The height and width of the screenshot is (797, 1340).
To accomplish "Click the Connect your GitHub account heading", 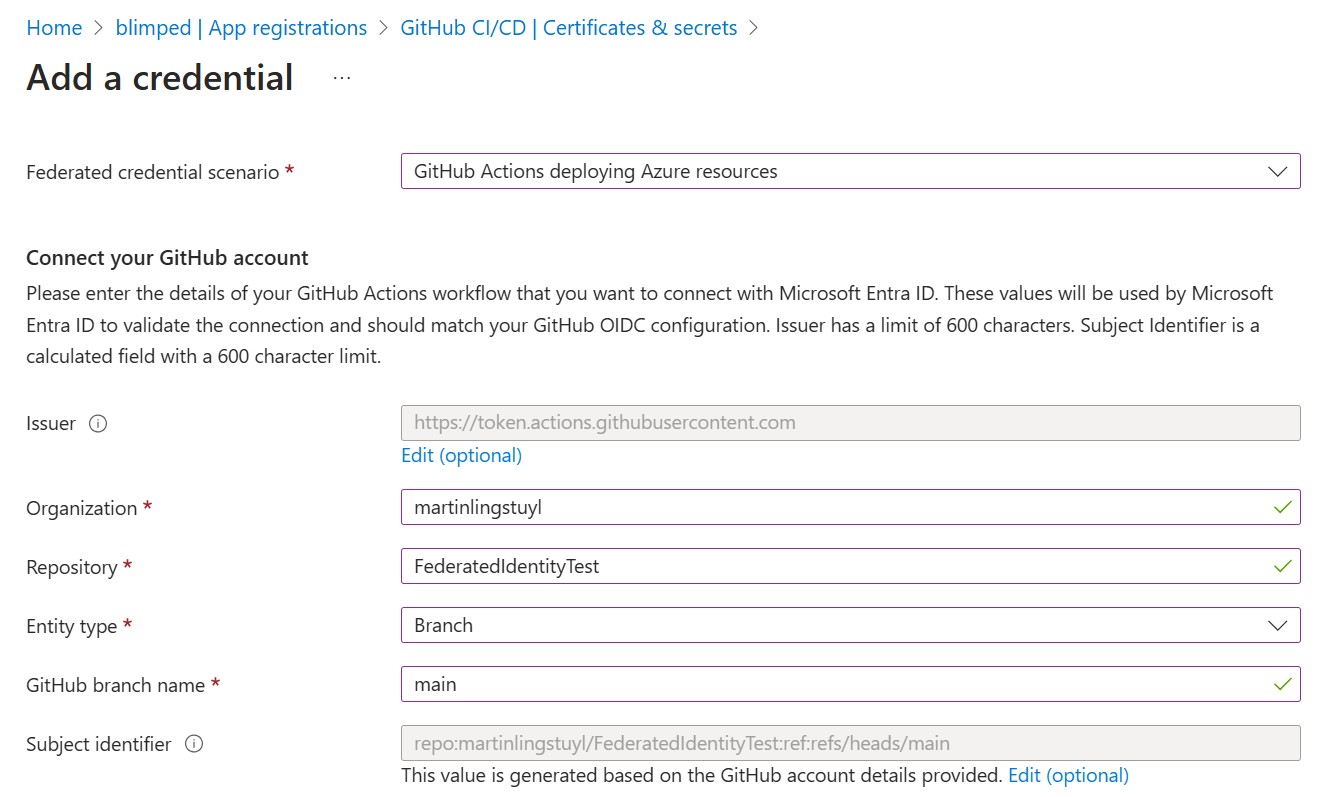I will [167, 257].
